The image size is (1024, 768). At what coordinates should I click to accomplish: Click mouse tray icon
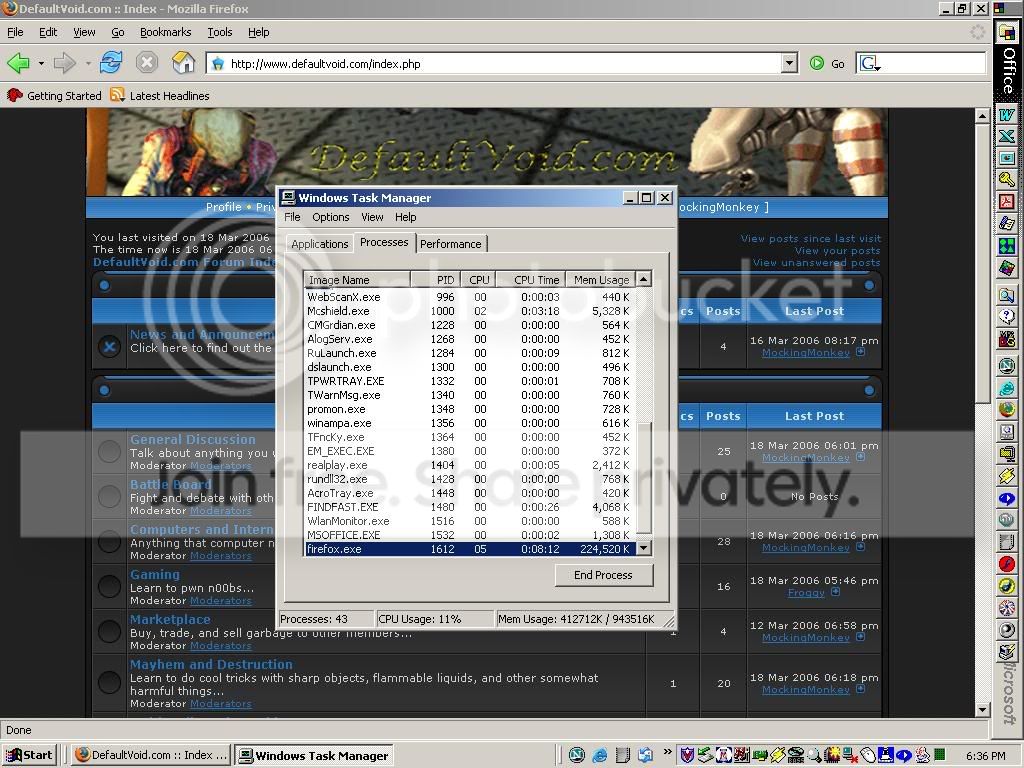pos(868,755)
